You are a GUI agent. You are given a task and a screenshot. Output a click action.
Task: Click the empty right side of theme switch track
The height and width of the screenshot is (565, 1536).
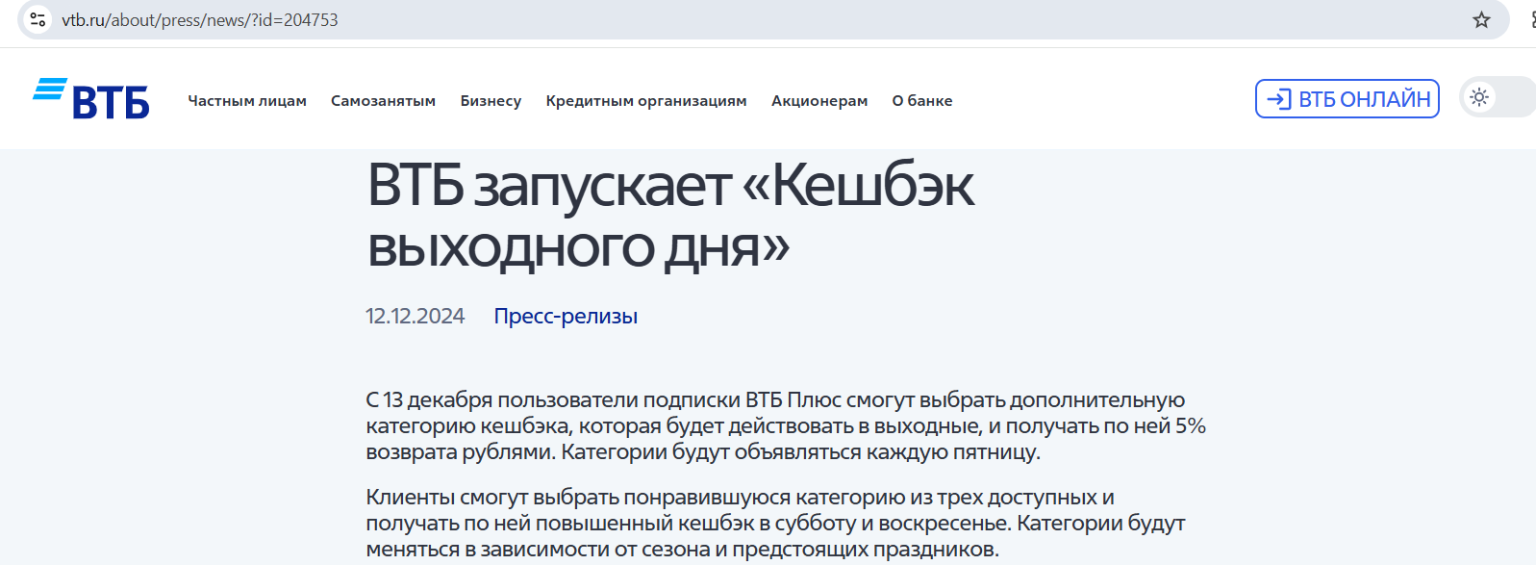pyautogui.click(x=1516, y=98)
